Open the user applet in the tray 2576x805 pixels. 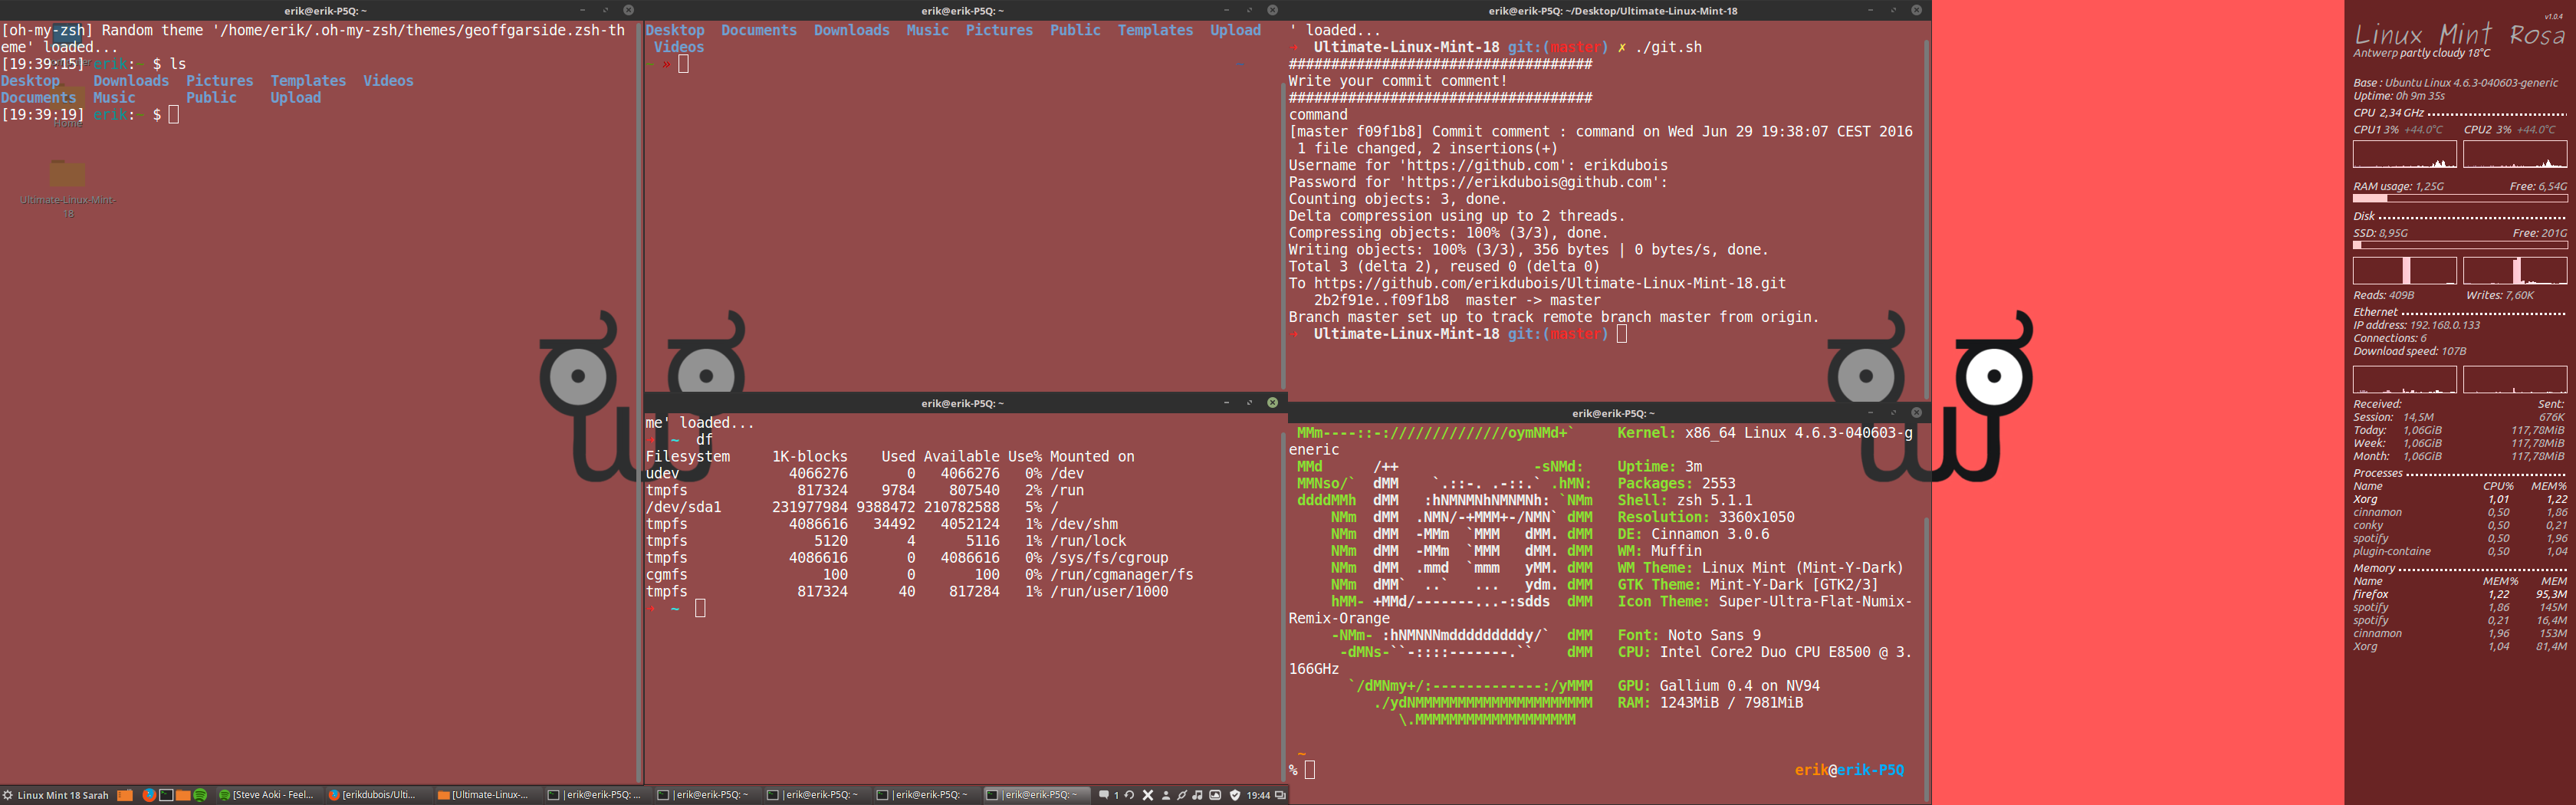[x=1165, y=795]
